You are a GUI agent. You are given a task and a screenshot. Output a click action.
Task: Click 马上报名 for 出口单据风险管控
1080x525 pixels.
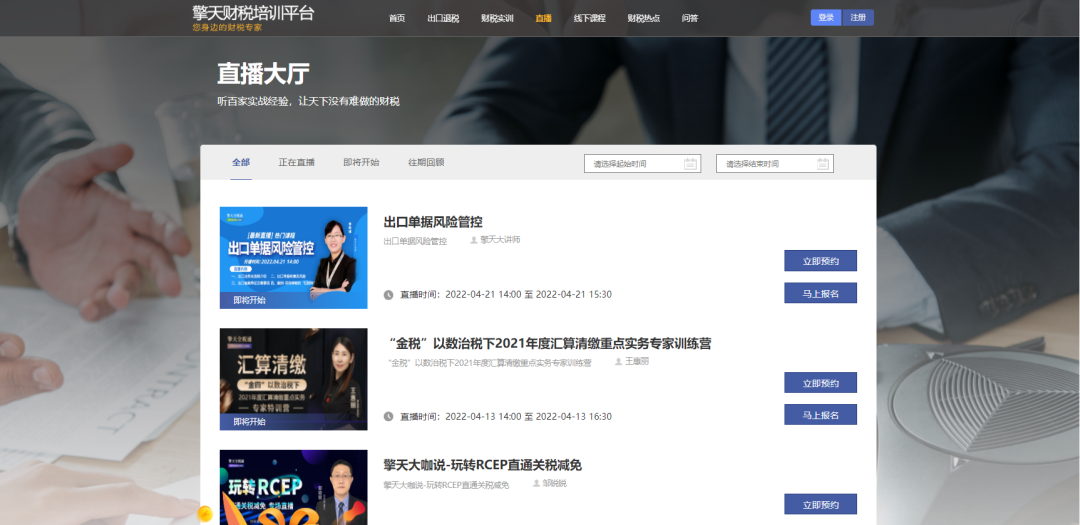click(x=820, y=293)
